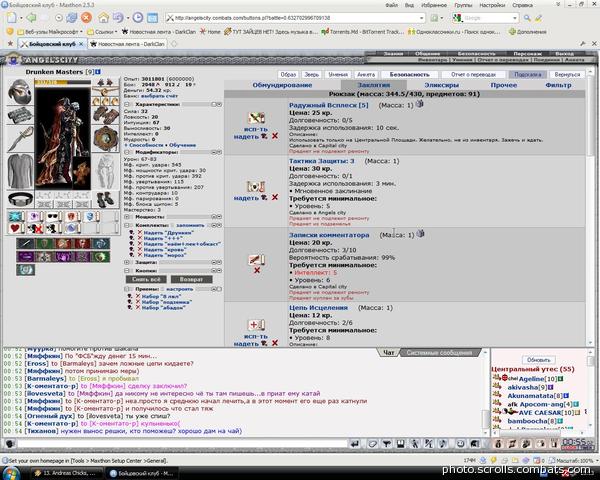Click the icy blue scroll slot
This screenshot has width=600, height=480.
(x=16, y=217)
